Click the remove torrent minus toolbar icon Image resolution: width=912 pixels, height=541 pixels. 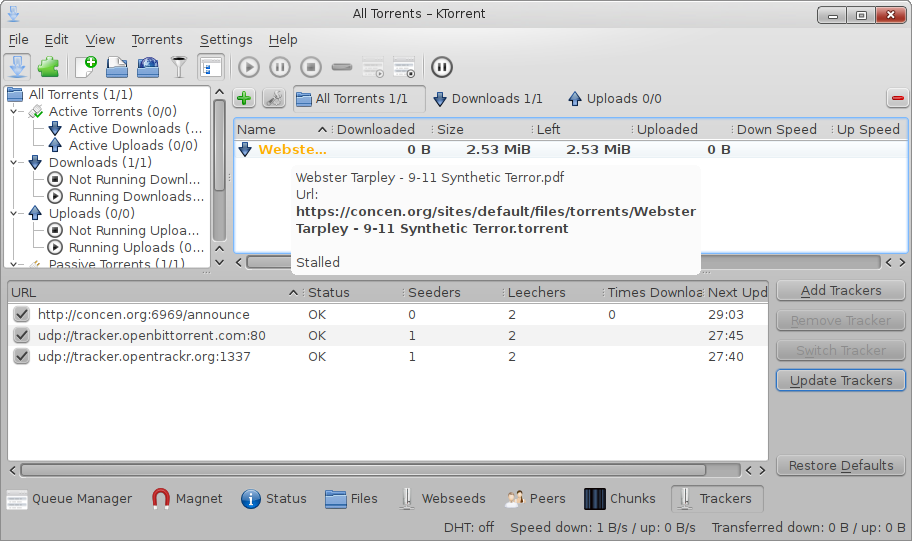click(x=342, y=67)
